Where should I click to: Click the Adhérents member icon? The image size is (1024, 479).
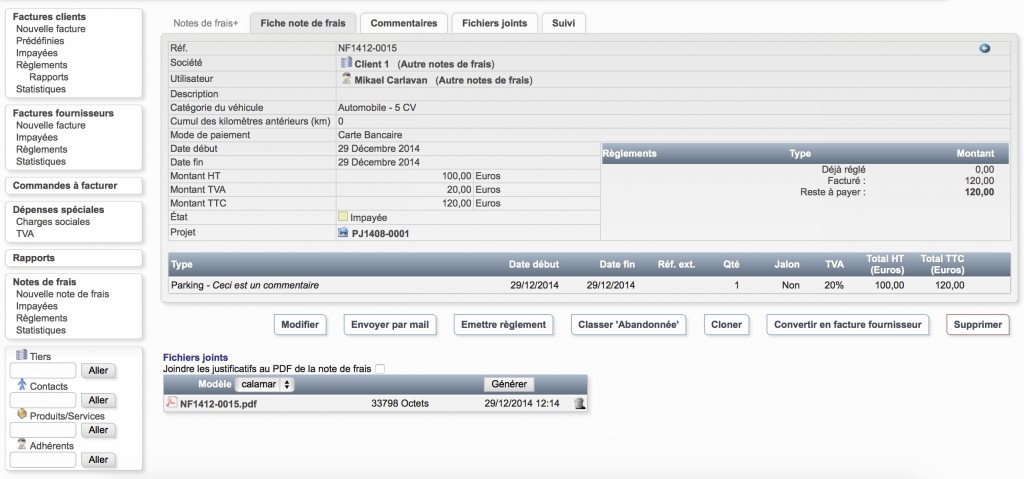tap(22, 444)
